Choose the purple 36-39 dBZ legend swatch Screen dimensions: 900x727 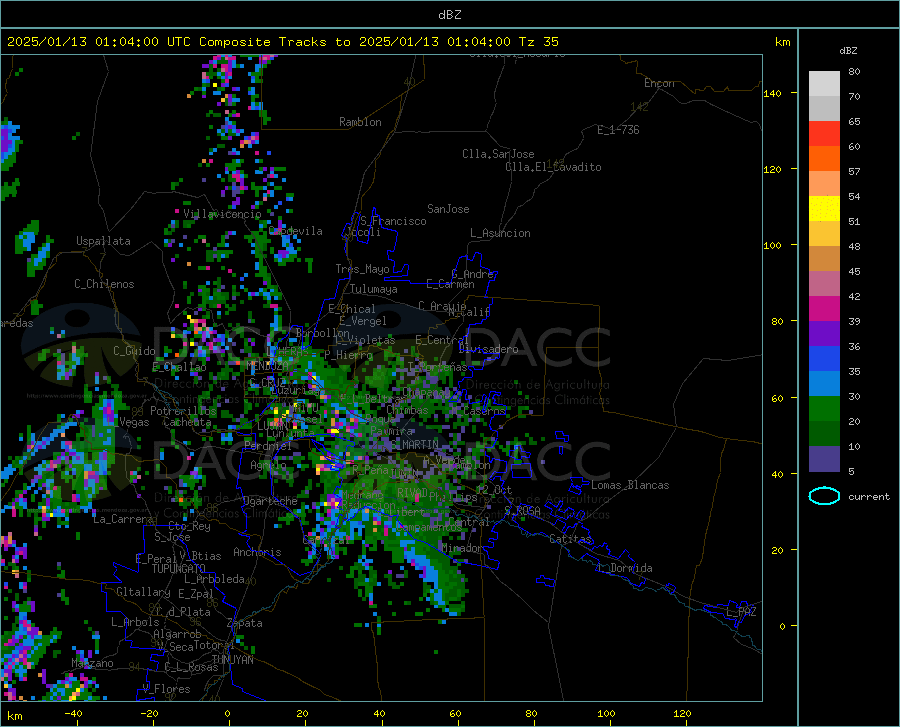coord(824,334)
